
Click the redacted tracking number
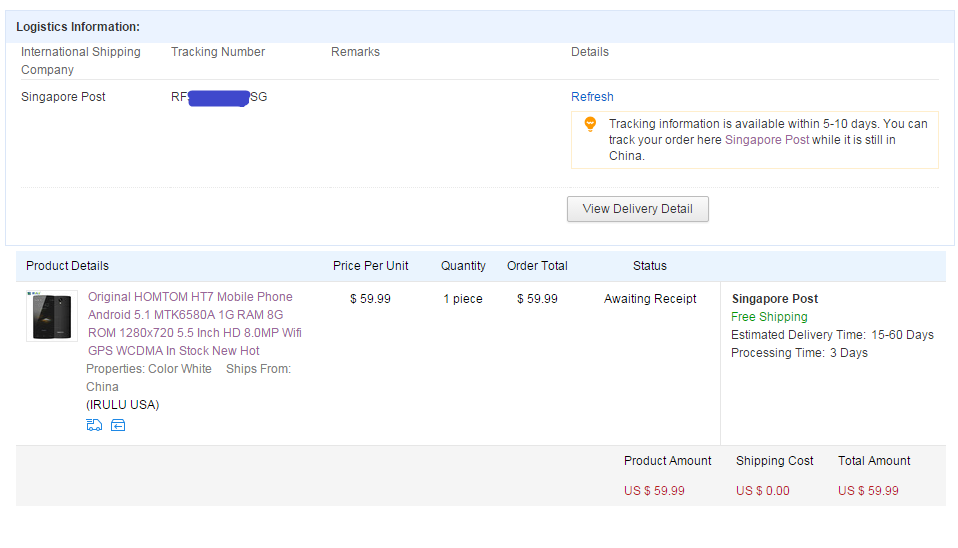219,97
